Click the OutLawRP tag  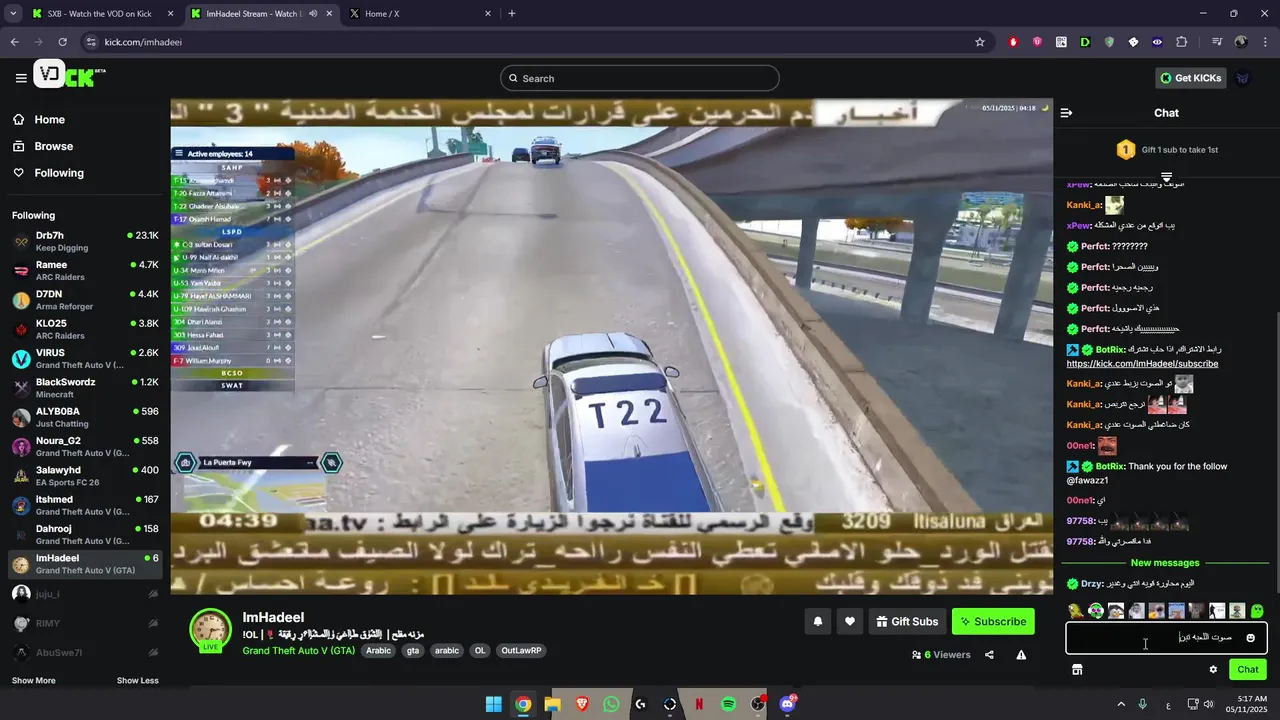[522, 650]
